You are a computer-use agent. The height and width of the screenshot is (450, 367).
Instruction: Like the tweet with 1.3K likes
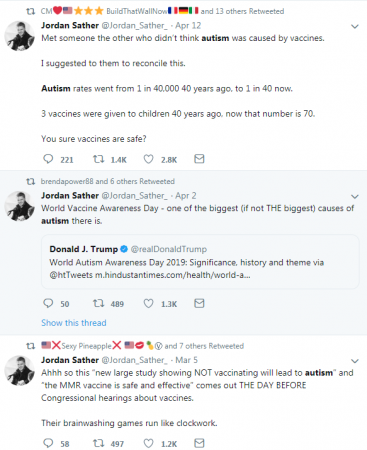148,303
